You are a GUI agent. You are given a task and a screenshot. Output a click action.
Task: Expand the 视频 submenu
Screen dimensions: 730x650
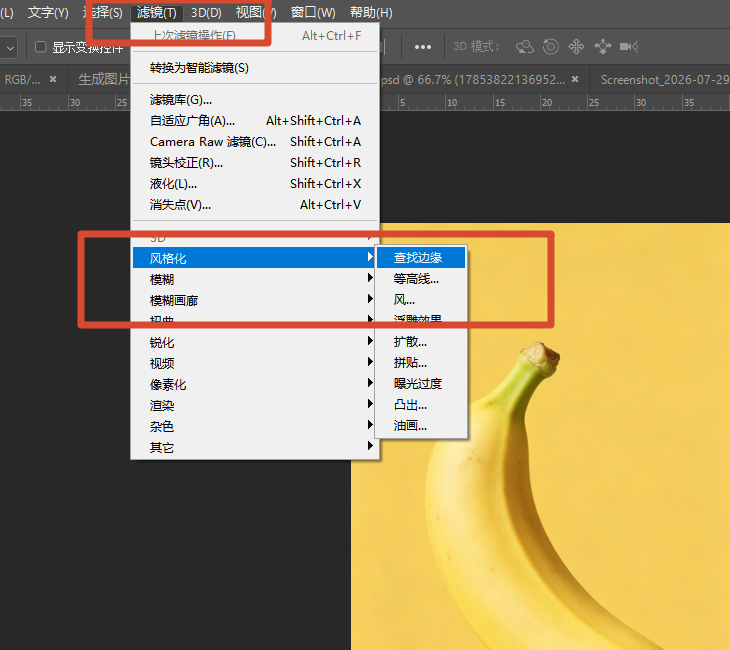(x=254, y=363)
